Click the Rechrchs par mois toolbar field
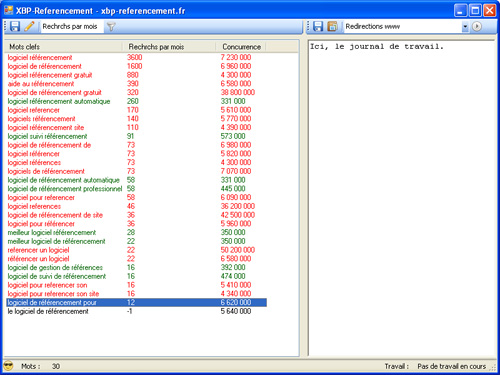This screenshot has height=375, width=500. [x=71, y=26]
